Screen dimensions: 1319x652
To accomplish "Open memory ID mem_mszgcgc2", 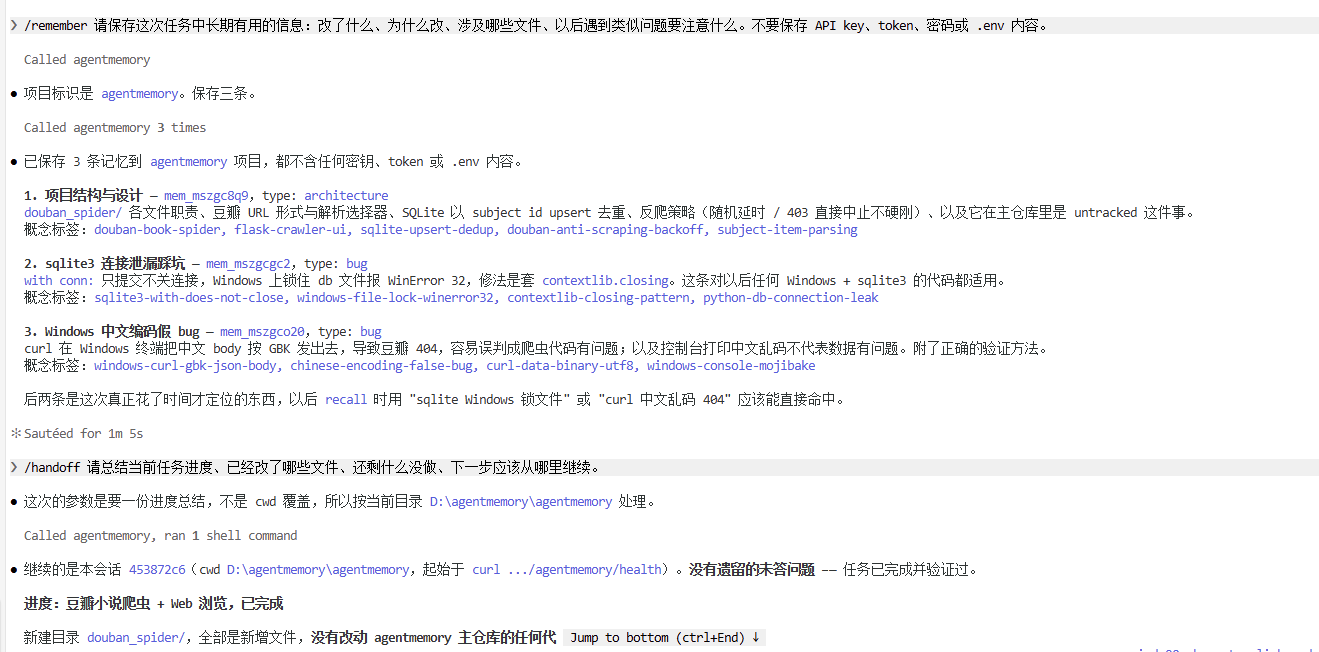I will click(x=249, y=264).
